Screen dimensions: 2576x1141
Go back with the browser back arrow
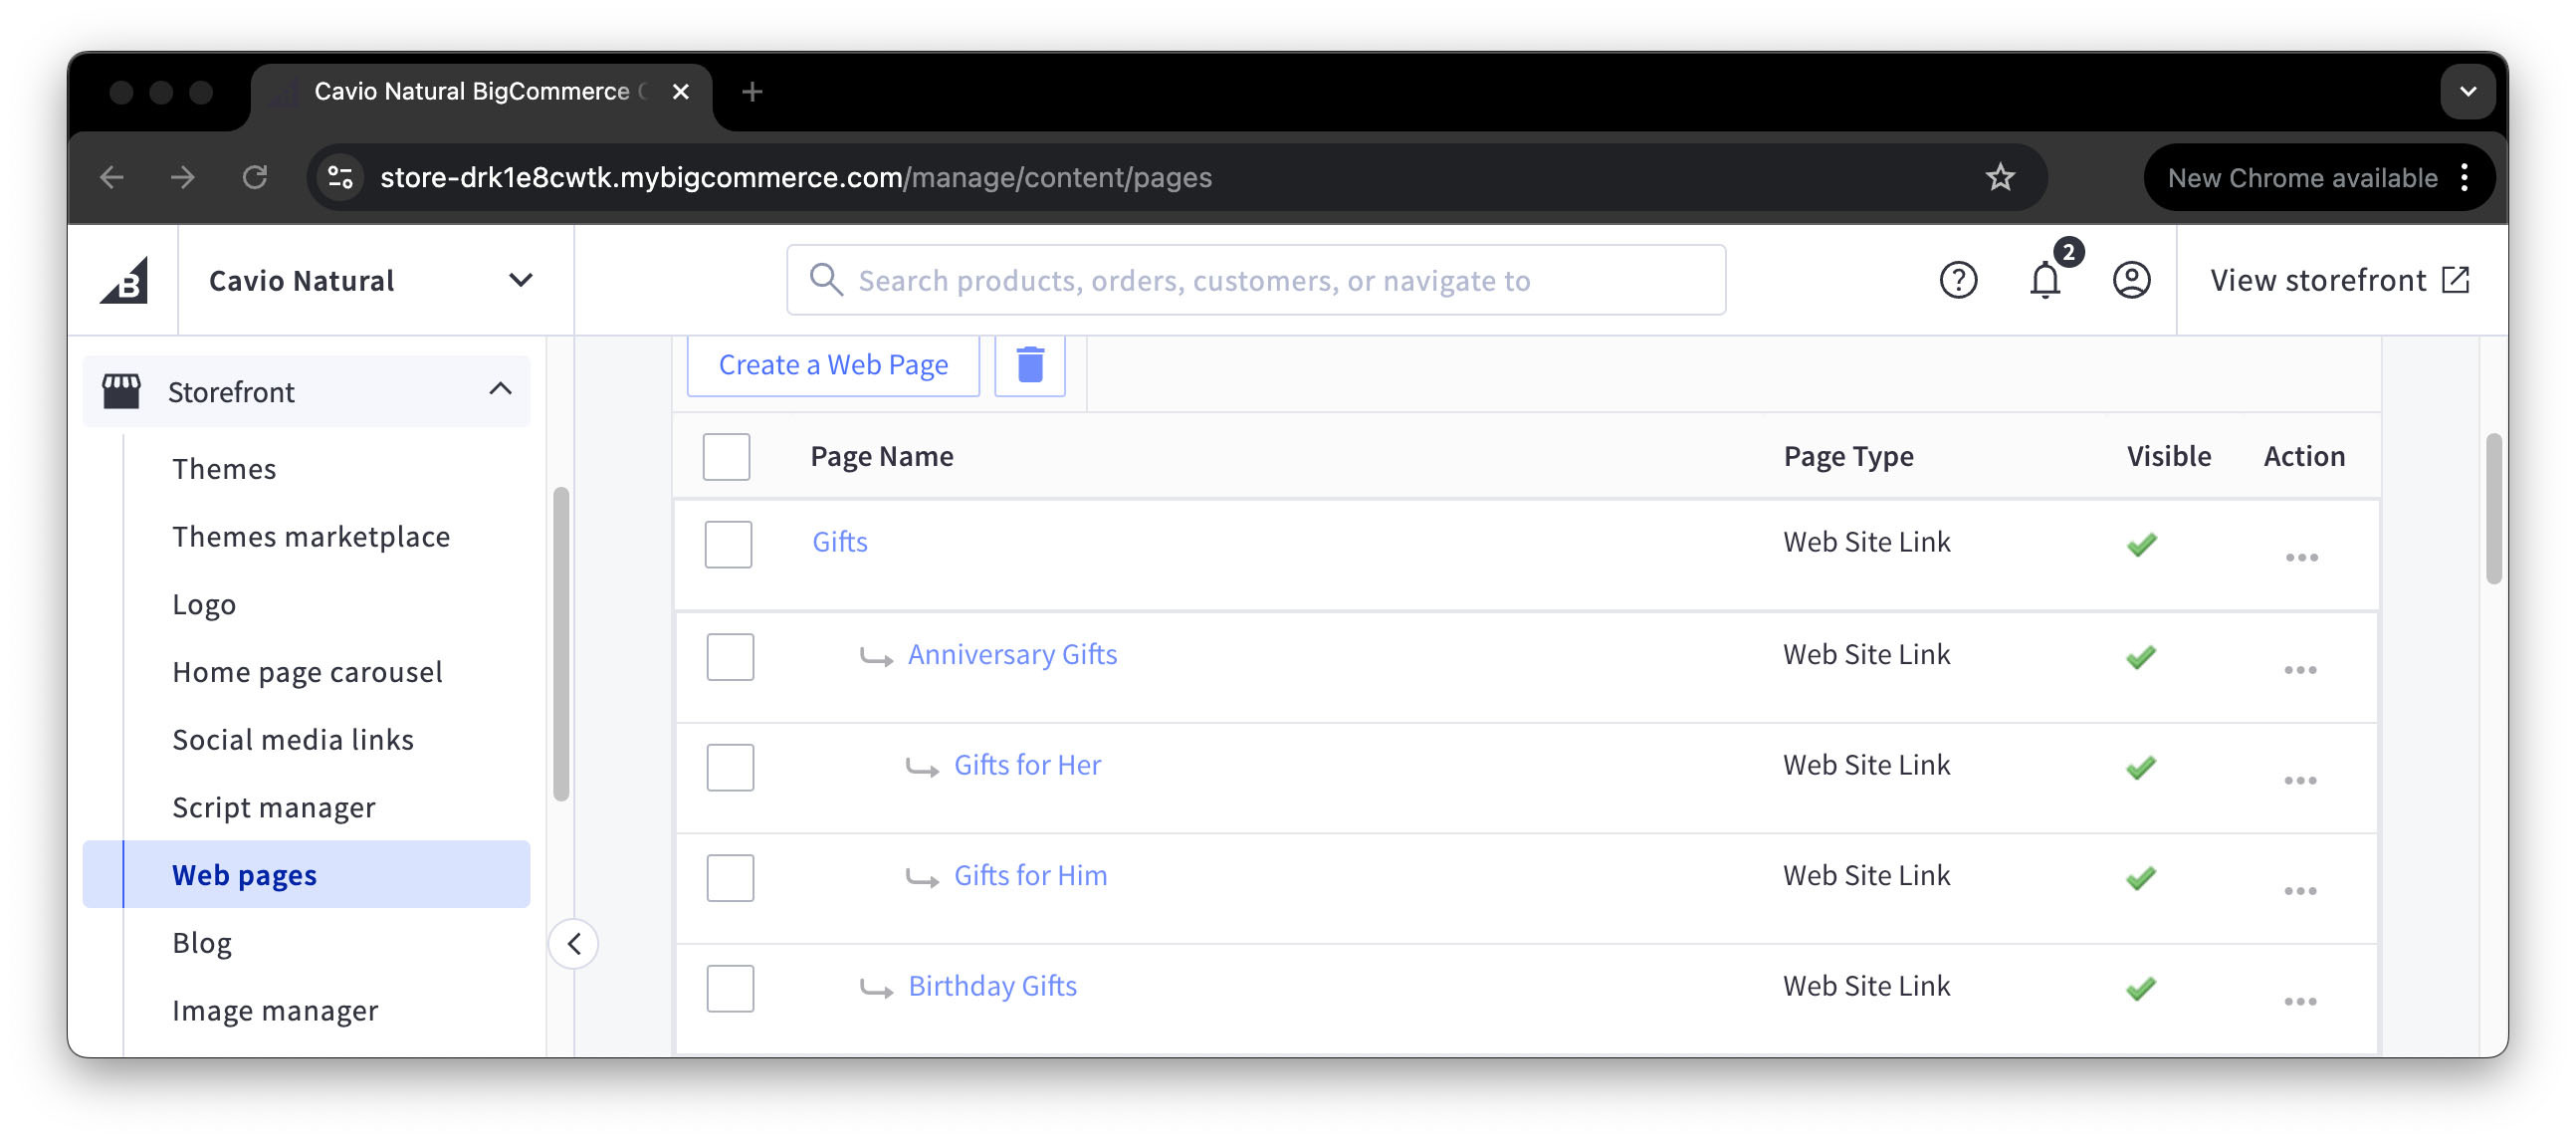pos(112,177)
